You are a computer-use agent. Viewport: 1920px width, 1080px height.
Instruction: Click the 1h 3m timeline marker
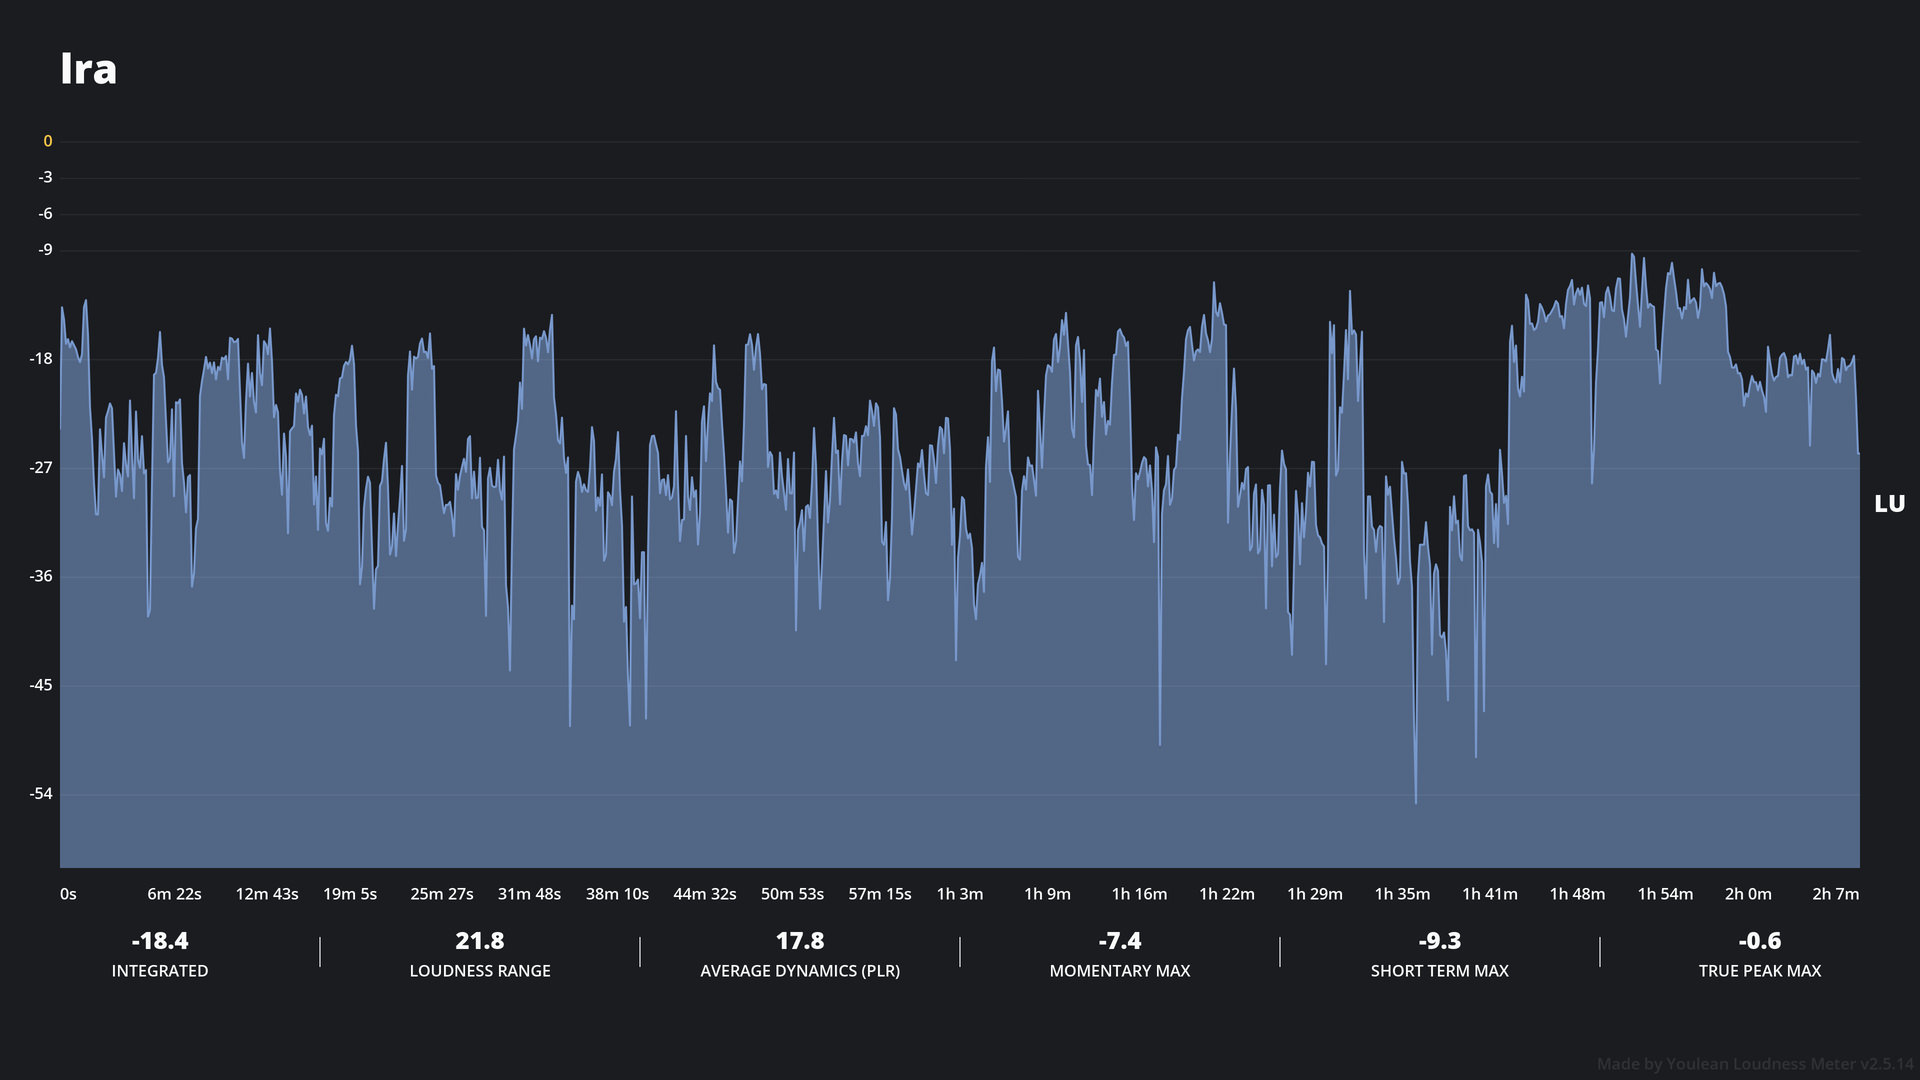960,894
